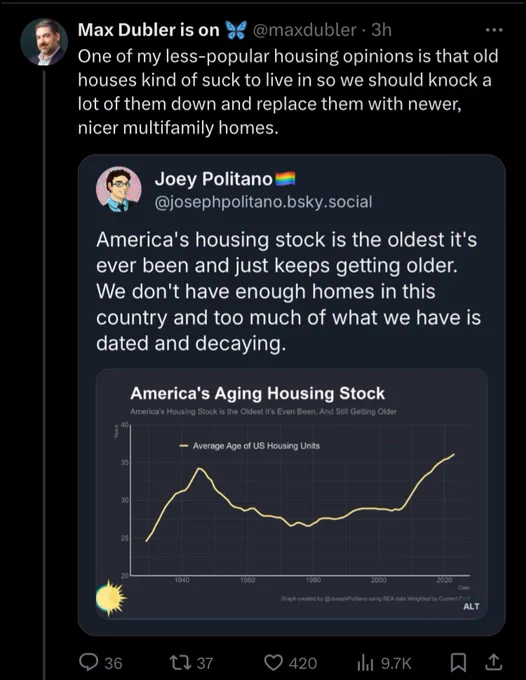Click the @maxdubler handle
Screen dimensions: 526x680
(304, 30)
